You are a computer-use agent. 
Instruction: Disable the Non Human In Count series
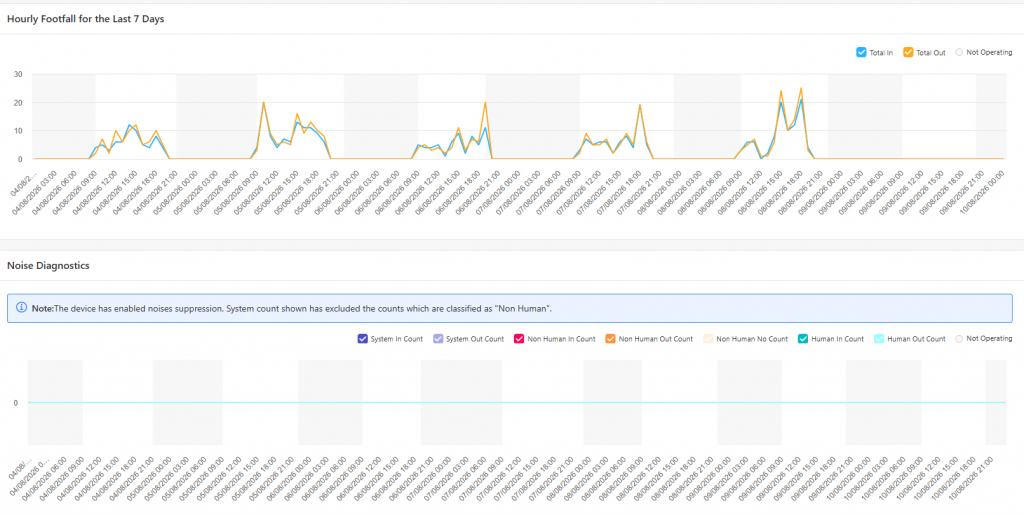(x=520, y=339)
